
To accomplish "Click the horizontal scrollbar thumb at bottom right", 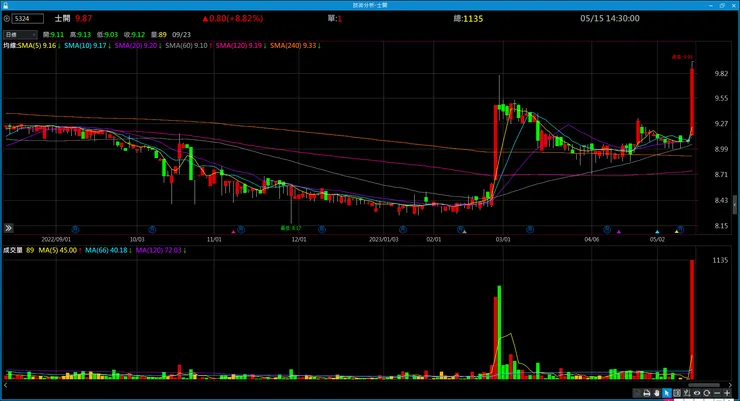I will tap(704, 385).
